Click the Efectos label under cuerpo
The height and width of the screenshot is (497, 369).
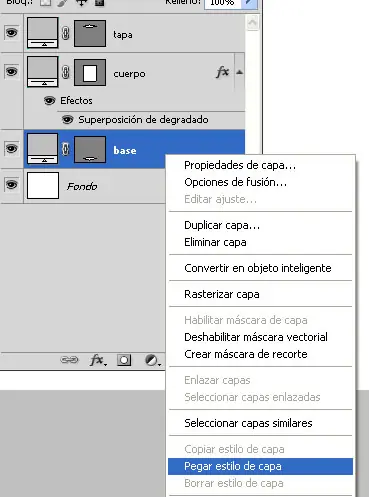click(76, 100)
